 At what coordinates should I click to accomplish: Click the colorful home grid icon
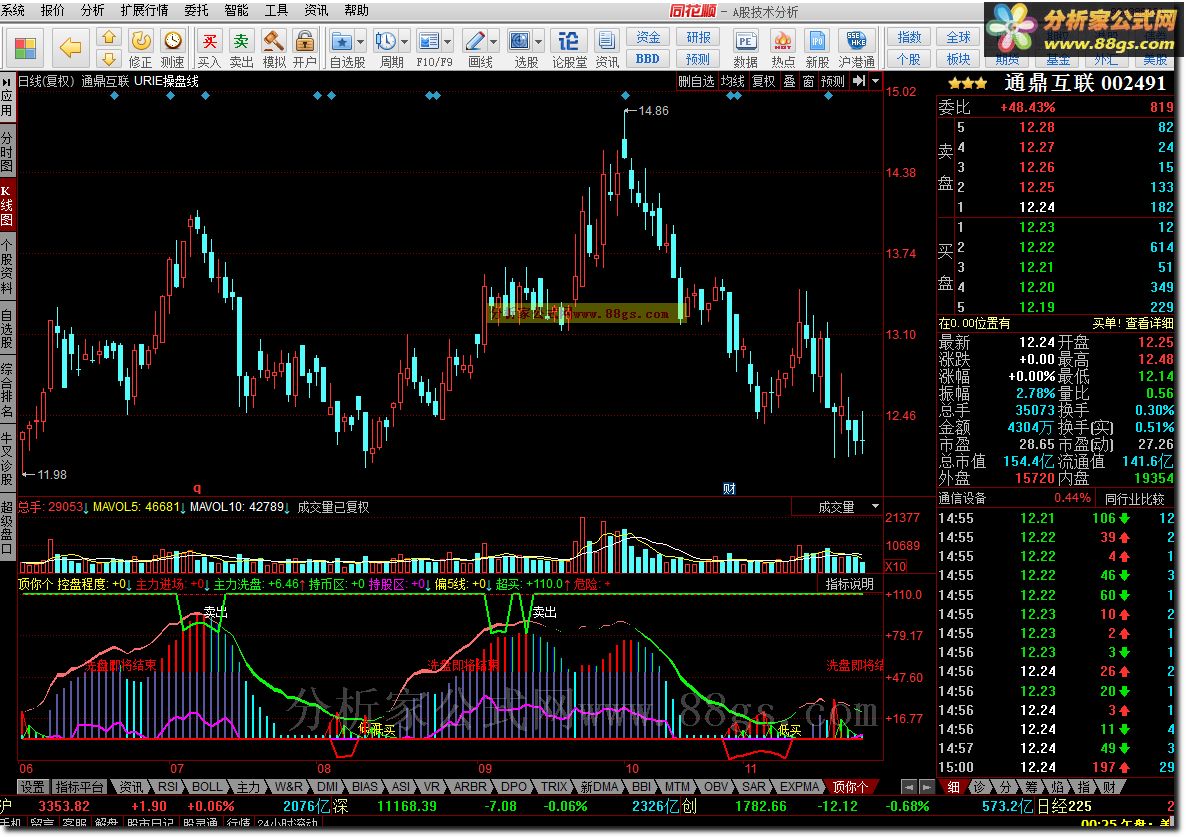[25, 48]
